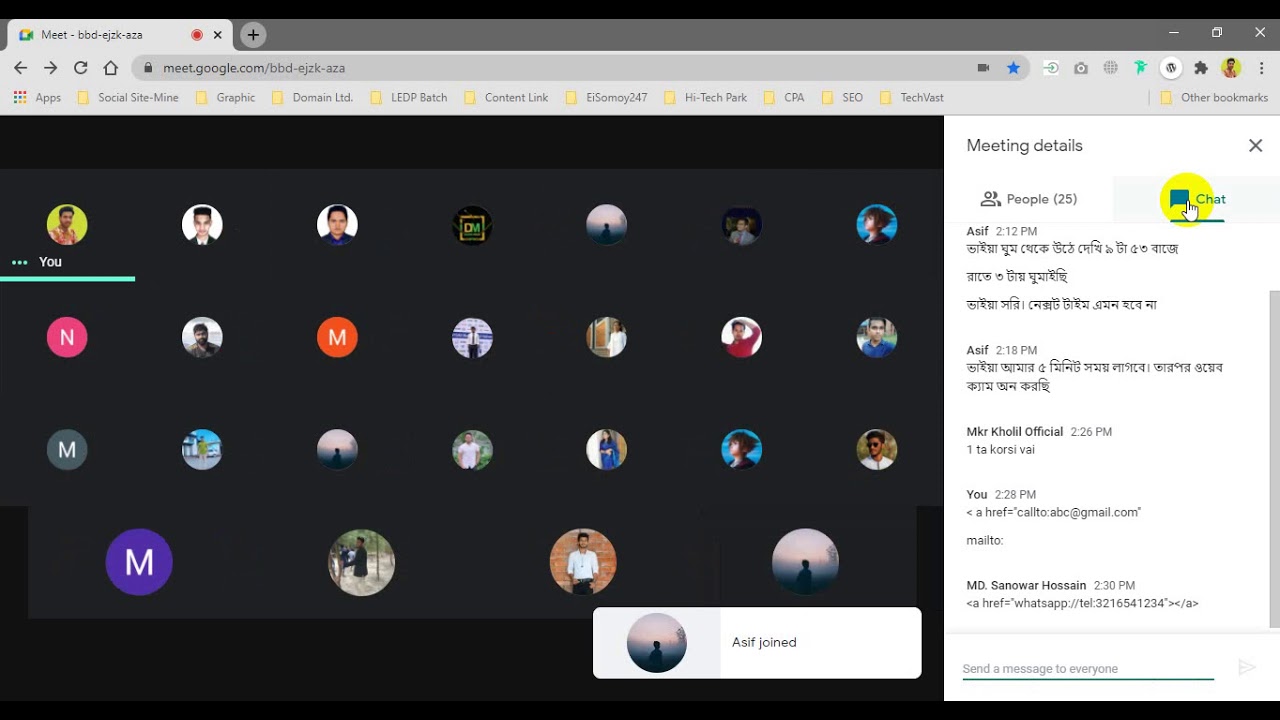Click the camera indicator in address bar
This screenshot has height=720, width=1280.
(983, 68)
